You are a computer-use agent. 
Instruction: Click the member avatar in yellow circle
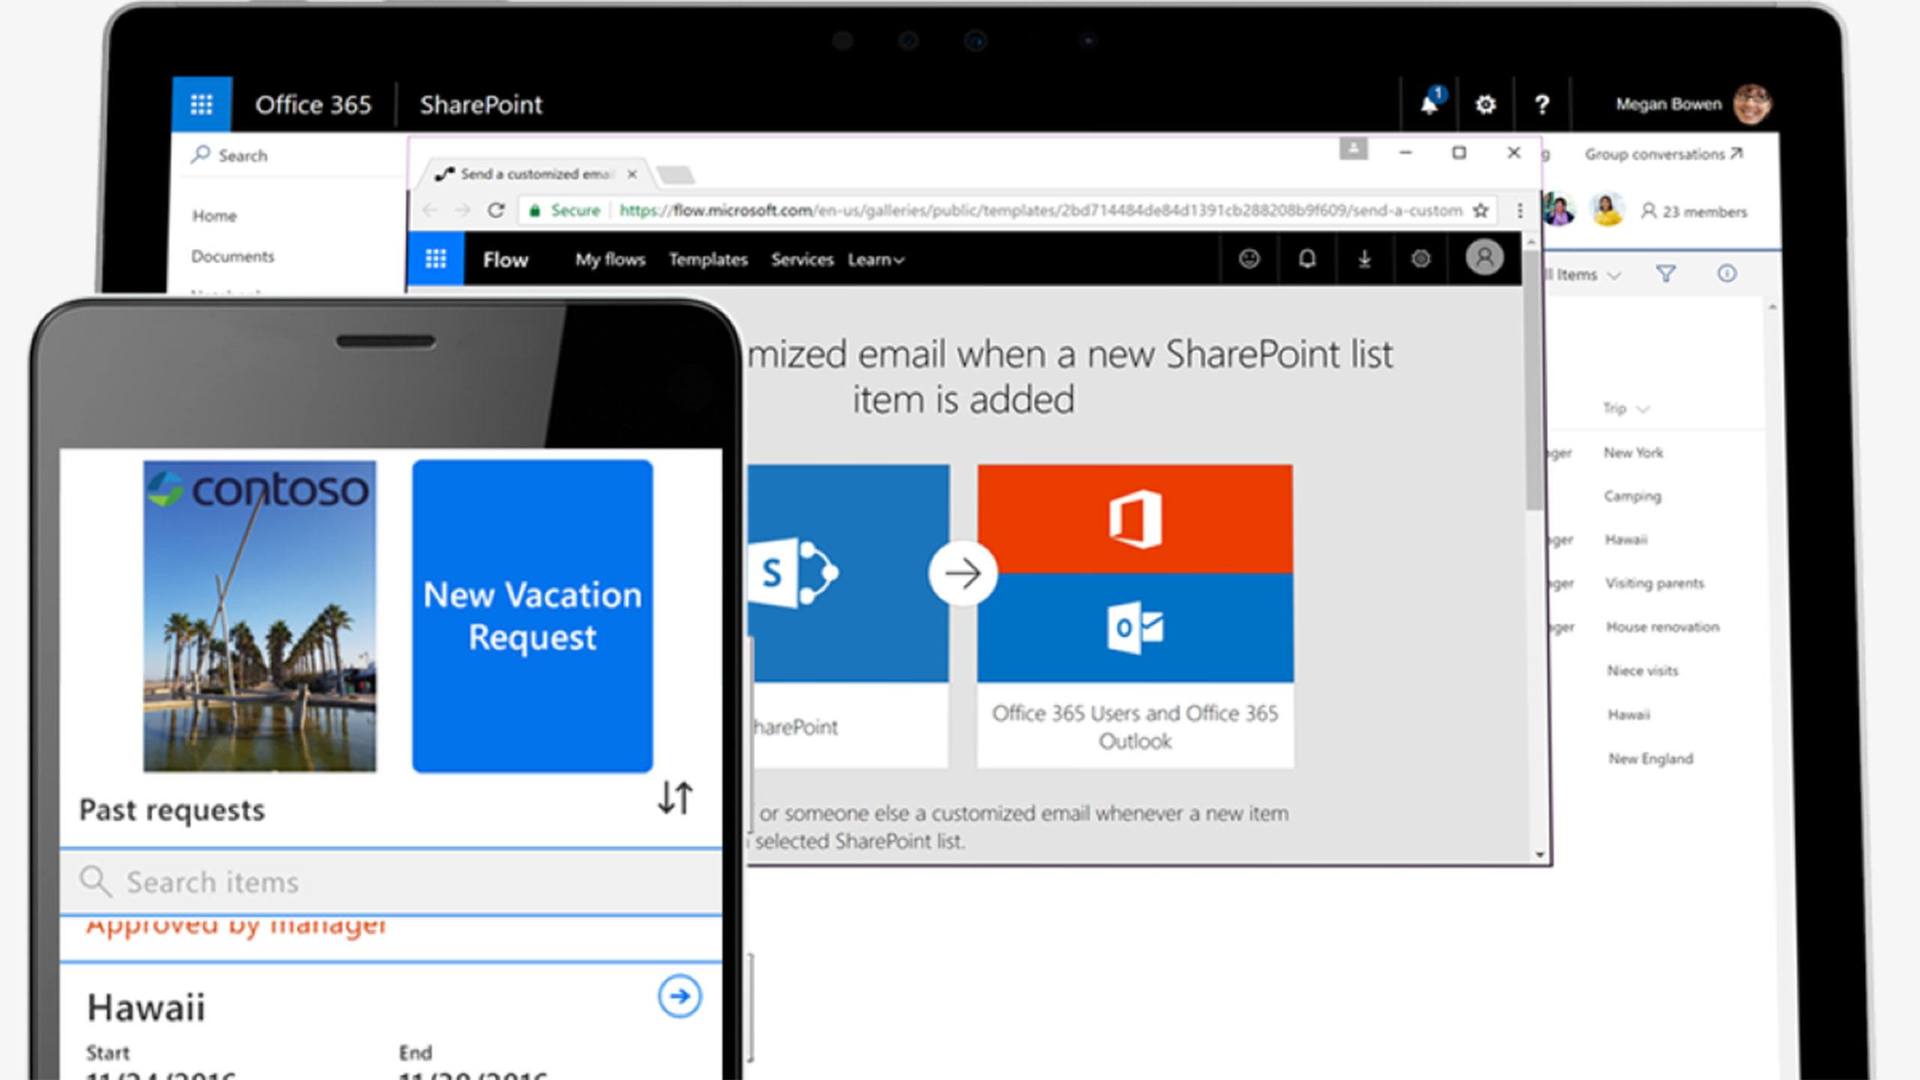[1607, 210]
